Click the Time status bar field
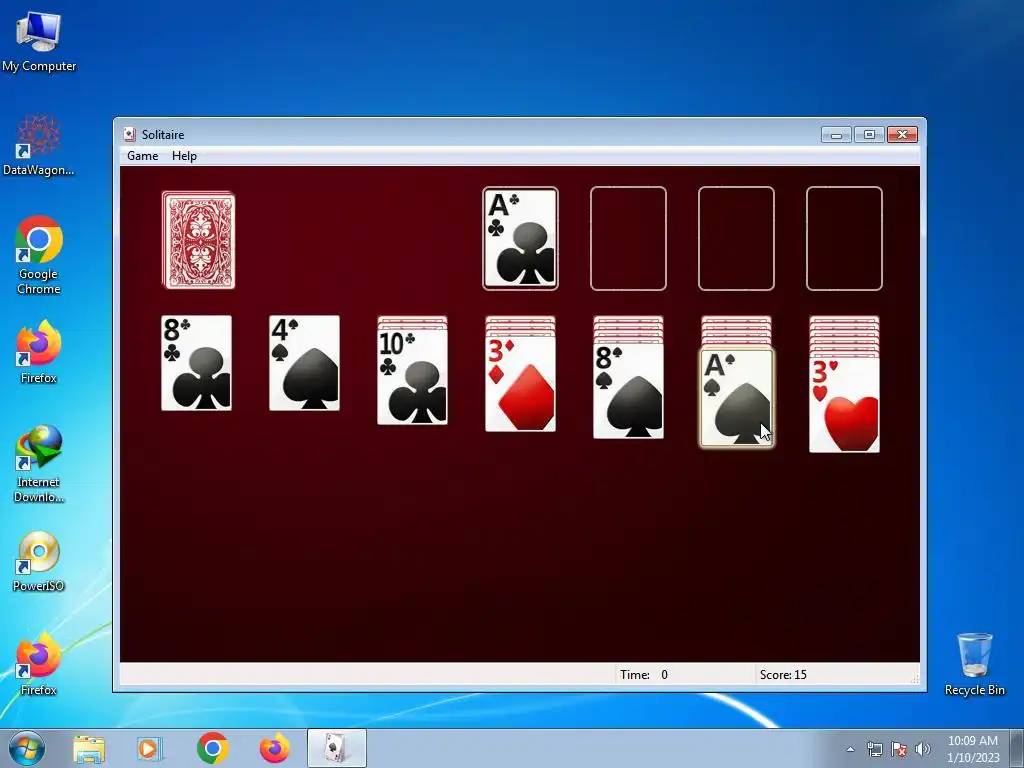 point(684,675)
